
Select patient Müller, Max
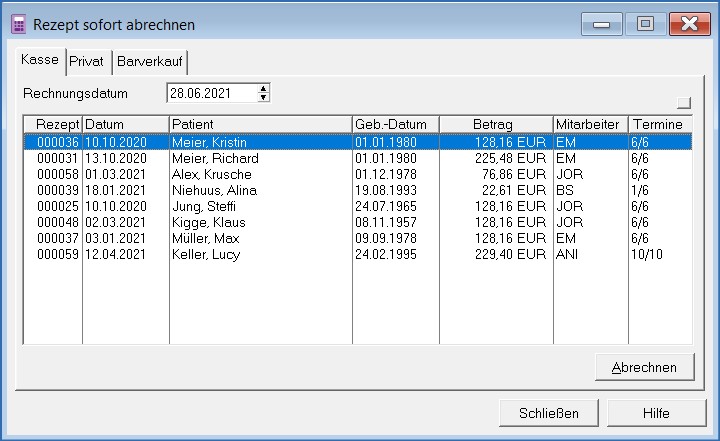(x=206, y=238)
